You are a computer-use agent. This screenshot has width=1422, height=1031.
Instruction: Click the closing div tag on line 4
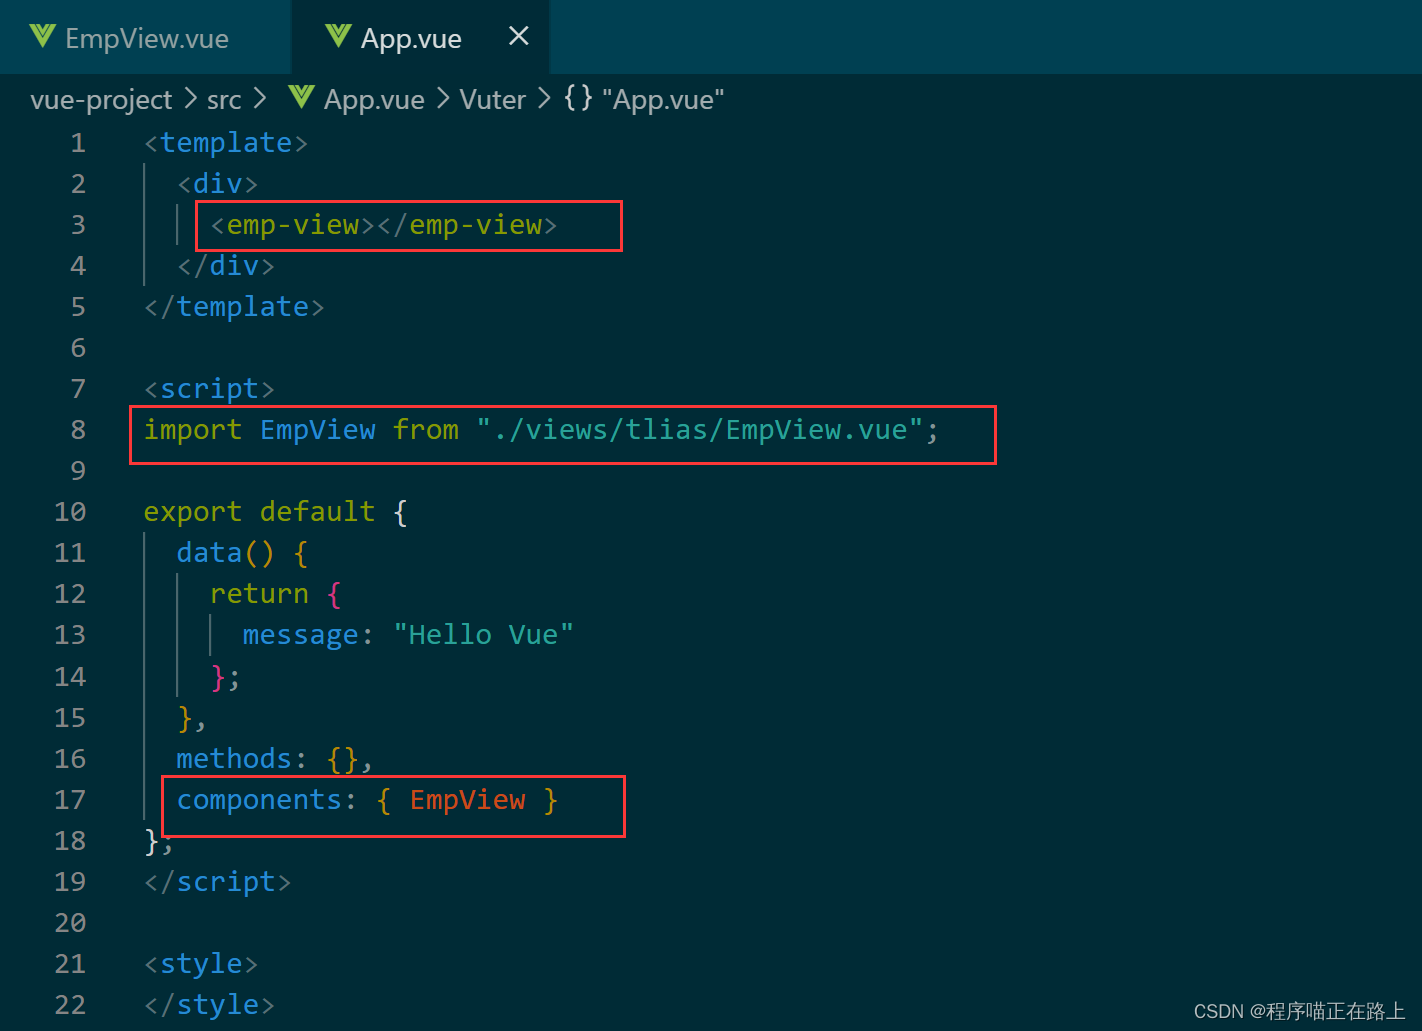click(226, 266)
